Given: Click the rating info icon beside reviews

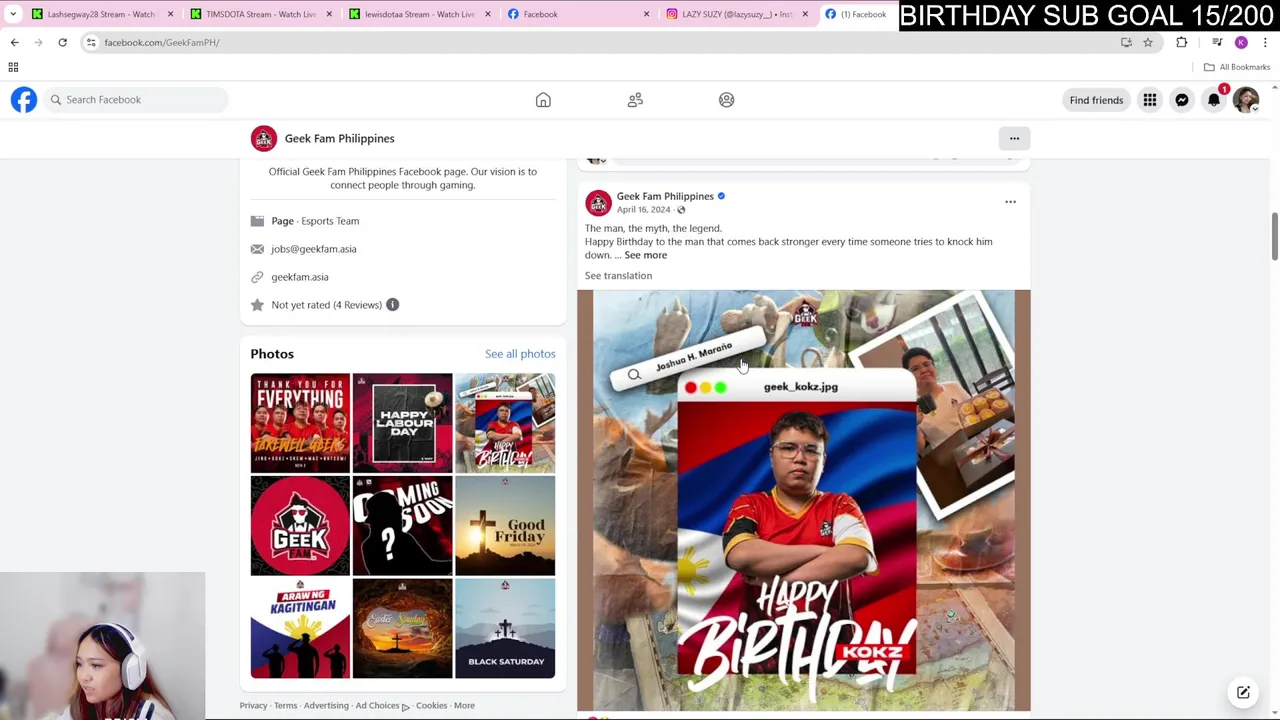Looking at the screenshot, I should coord(392,305).
